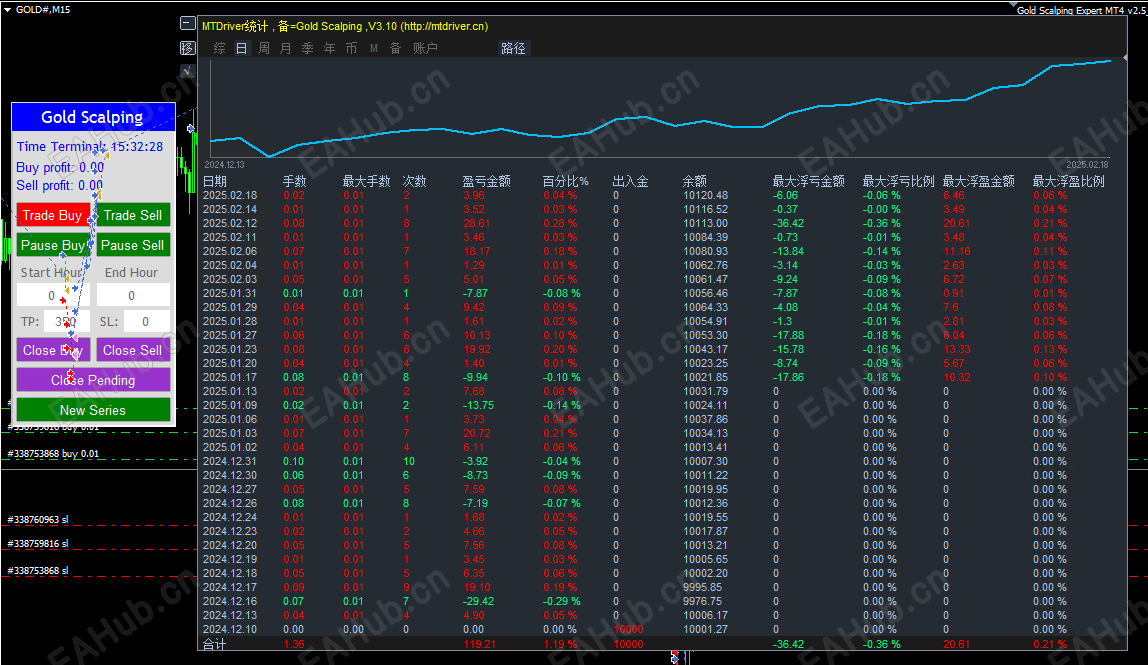The image size is (1148, 665).
Task: Click the New Series button
Action: 93,410
